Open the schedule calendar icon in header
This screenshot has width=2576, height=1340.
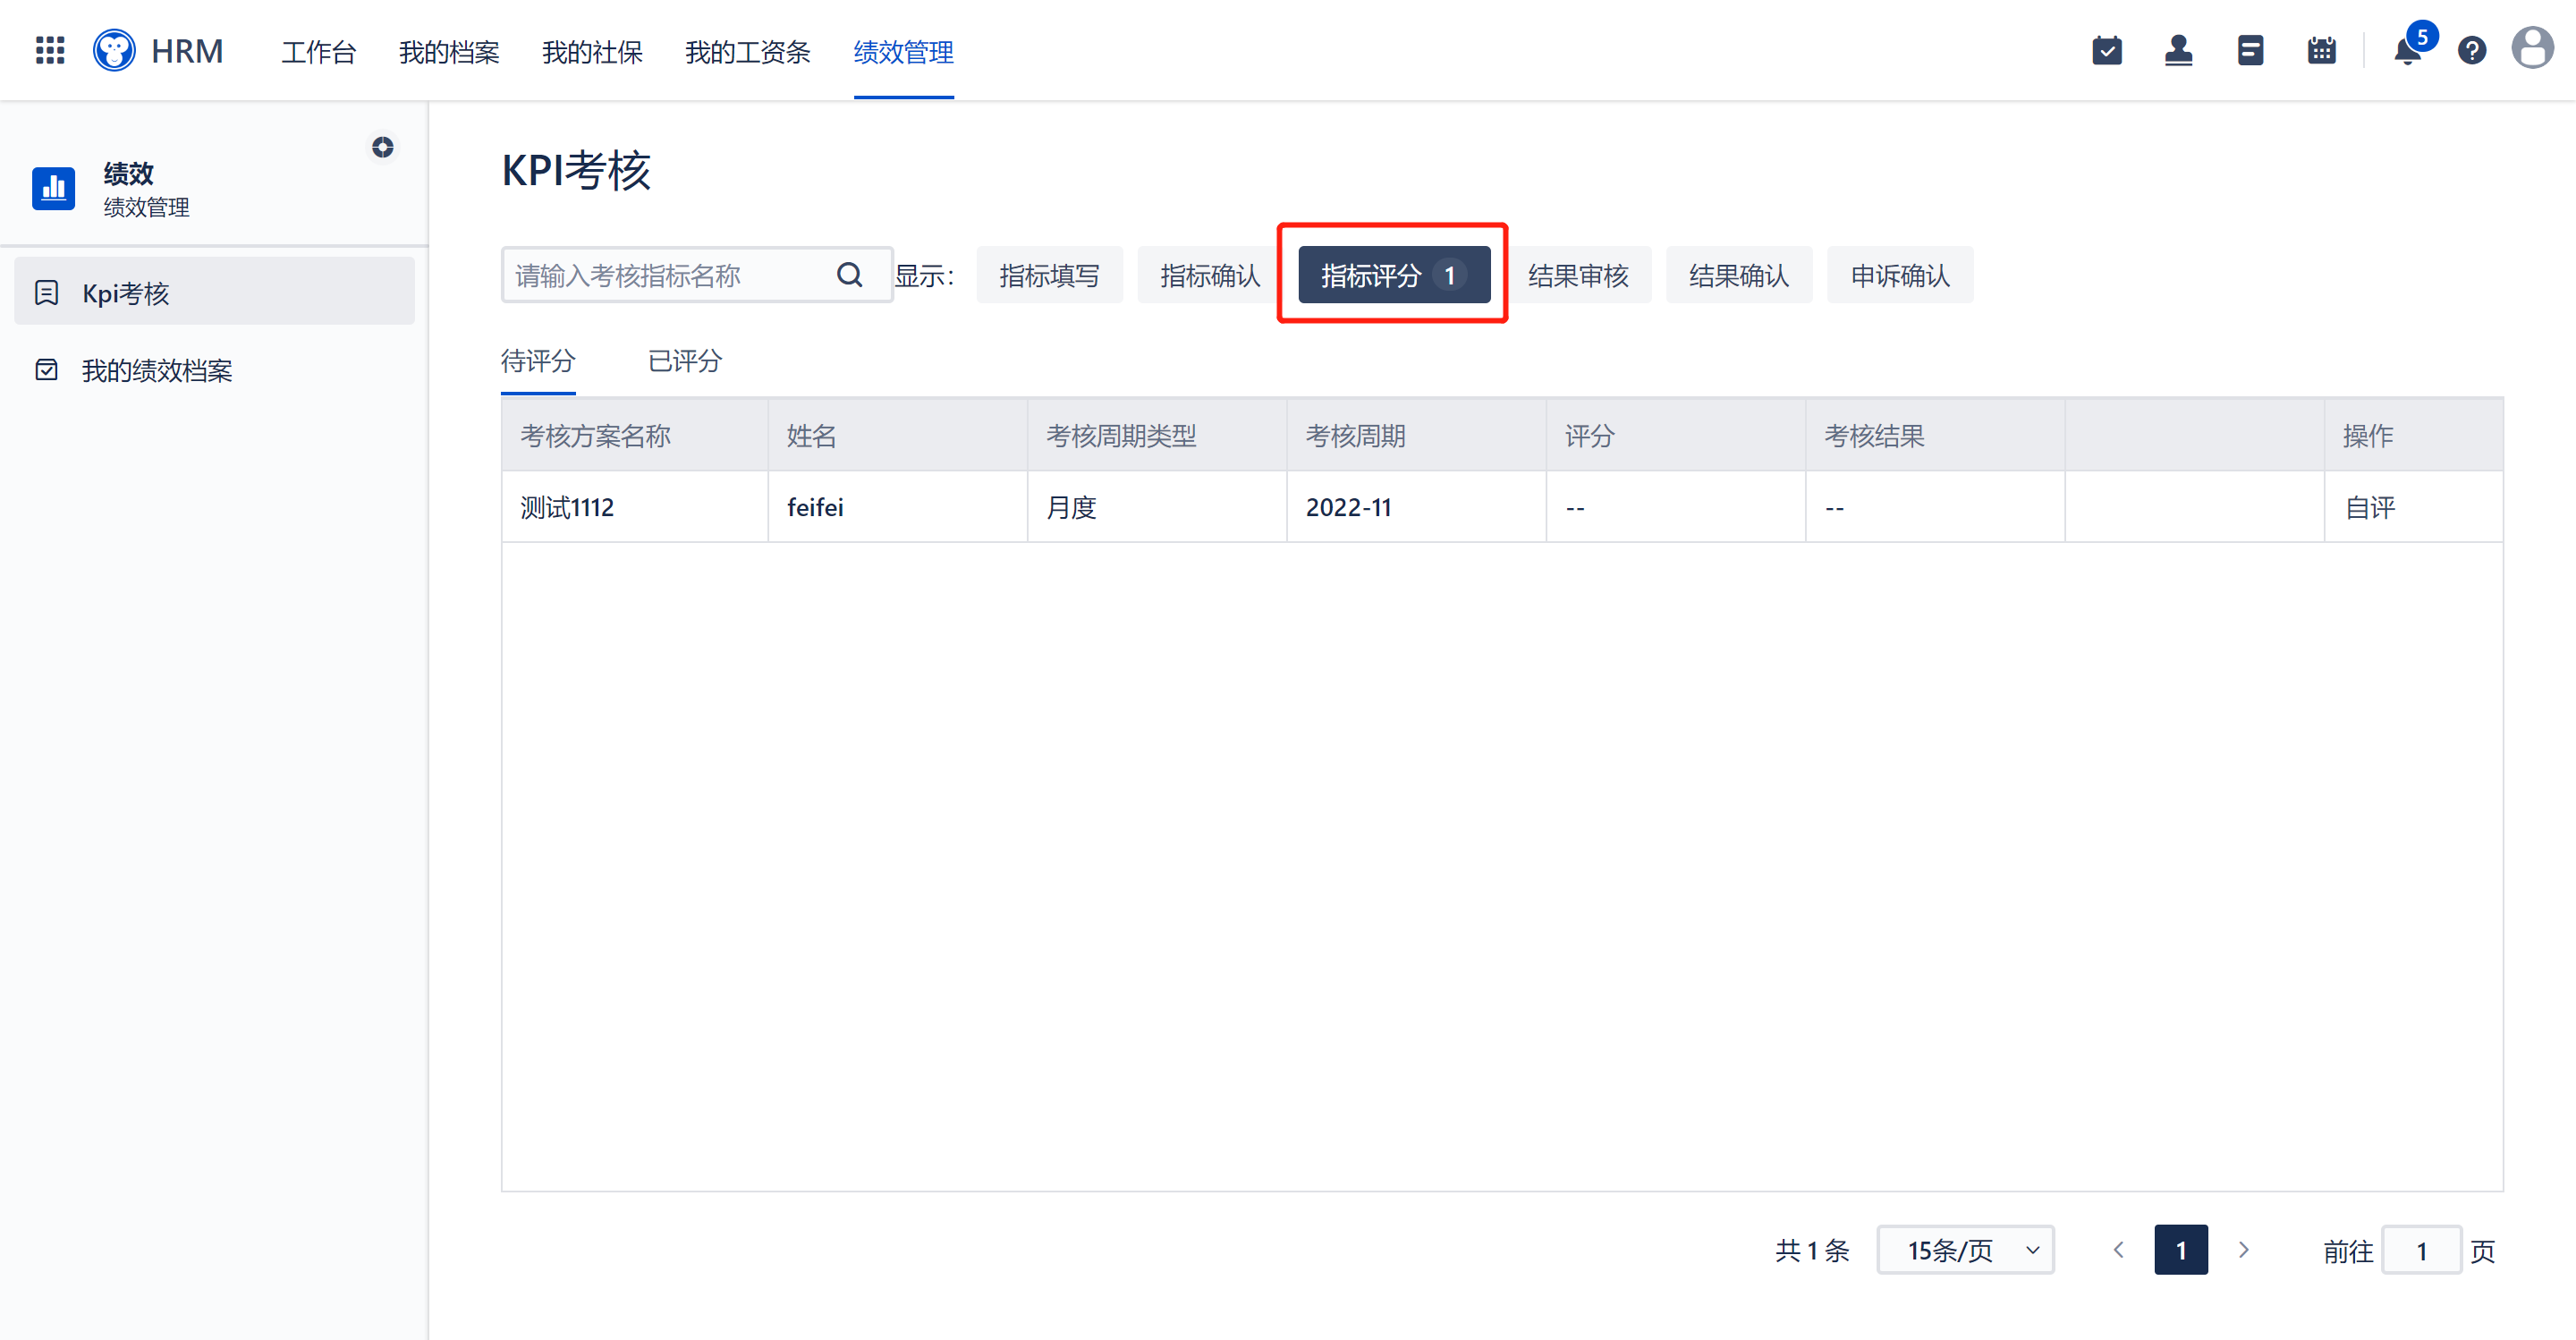[2322, 50]
